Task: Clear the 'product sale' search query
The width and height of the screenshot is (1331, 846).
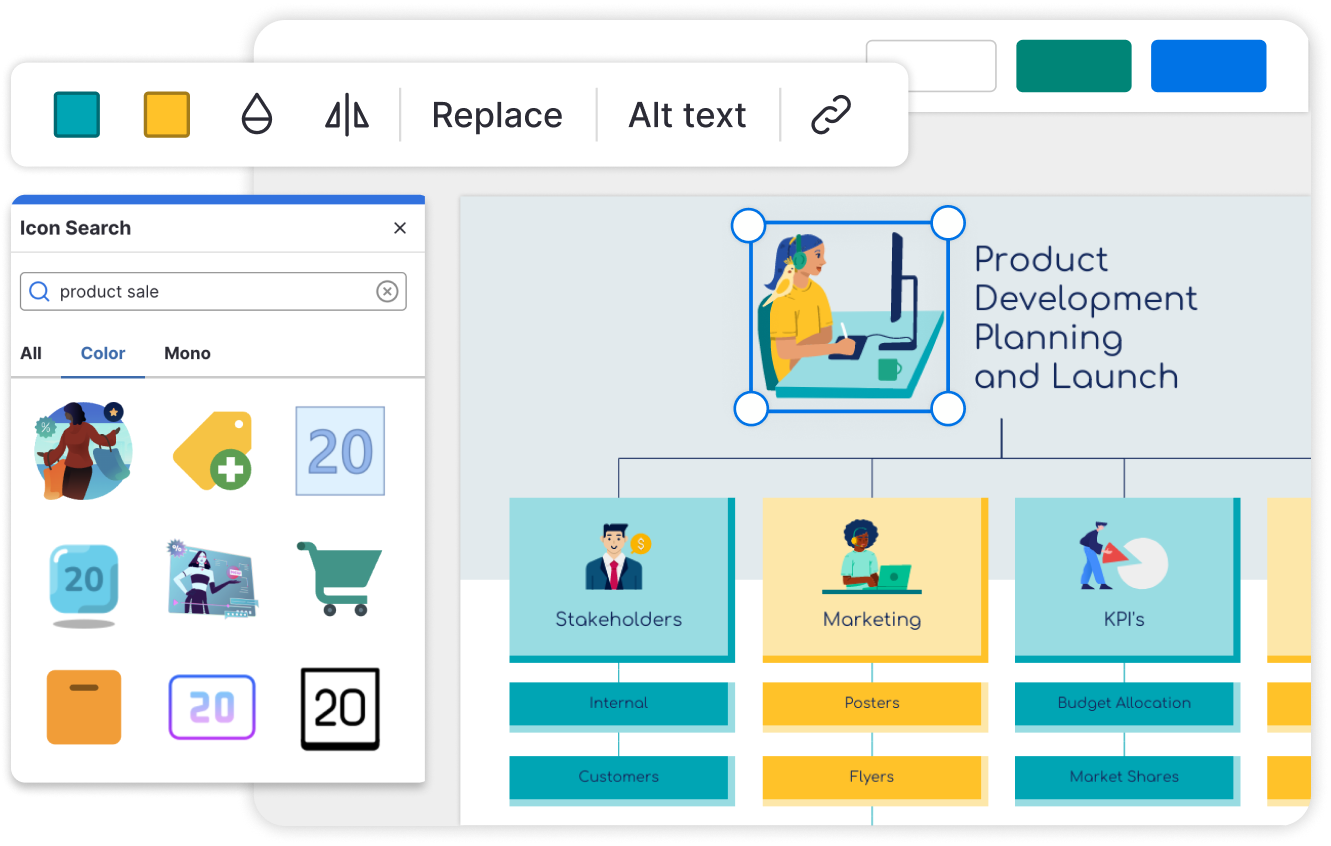Action: (387, 291)
